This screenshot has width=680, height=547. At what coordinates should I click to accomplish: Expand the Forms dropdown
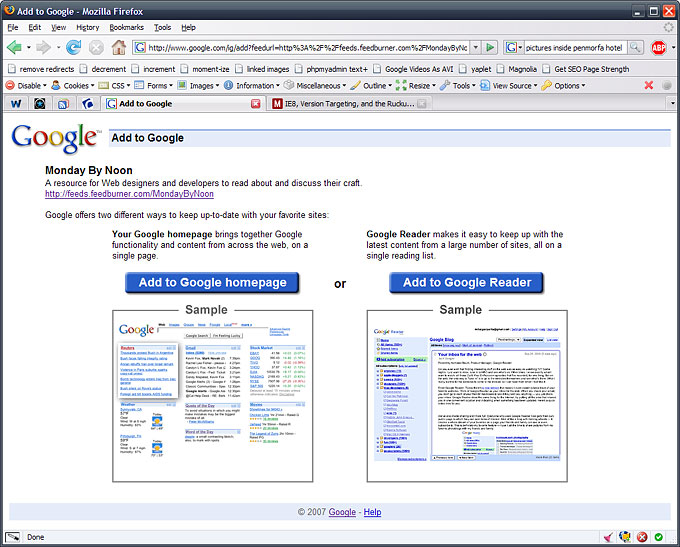154,85
